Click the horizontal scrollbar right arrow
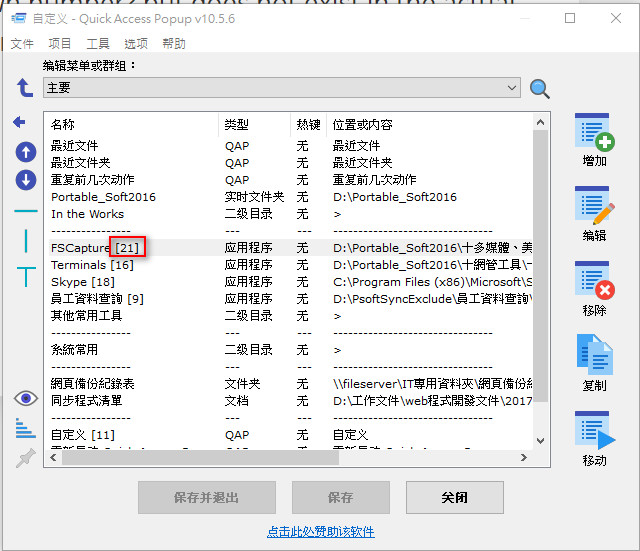The height and width of the screenshot is (551, 640). (x=524, y=458)
